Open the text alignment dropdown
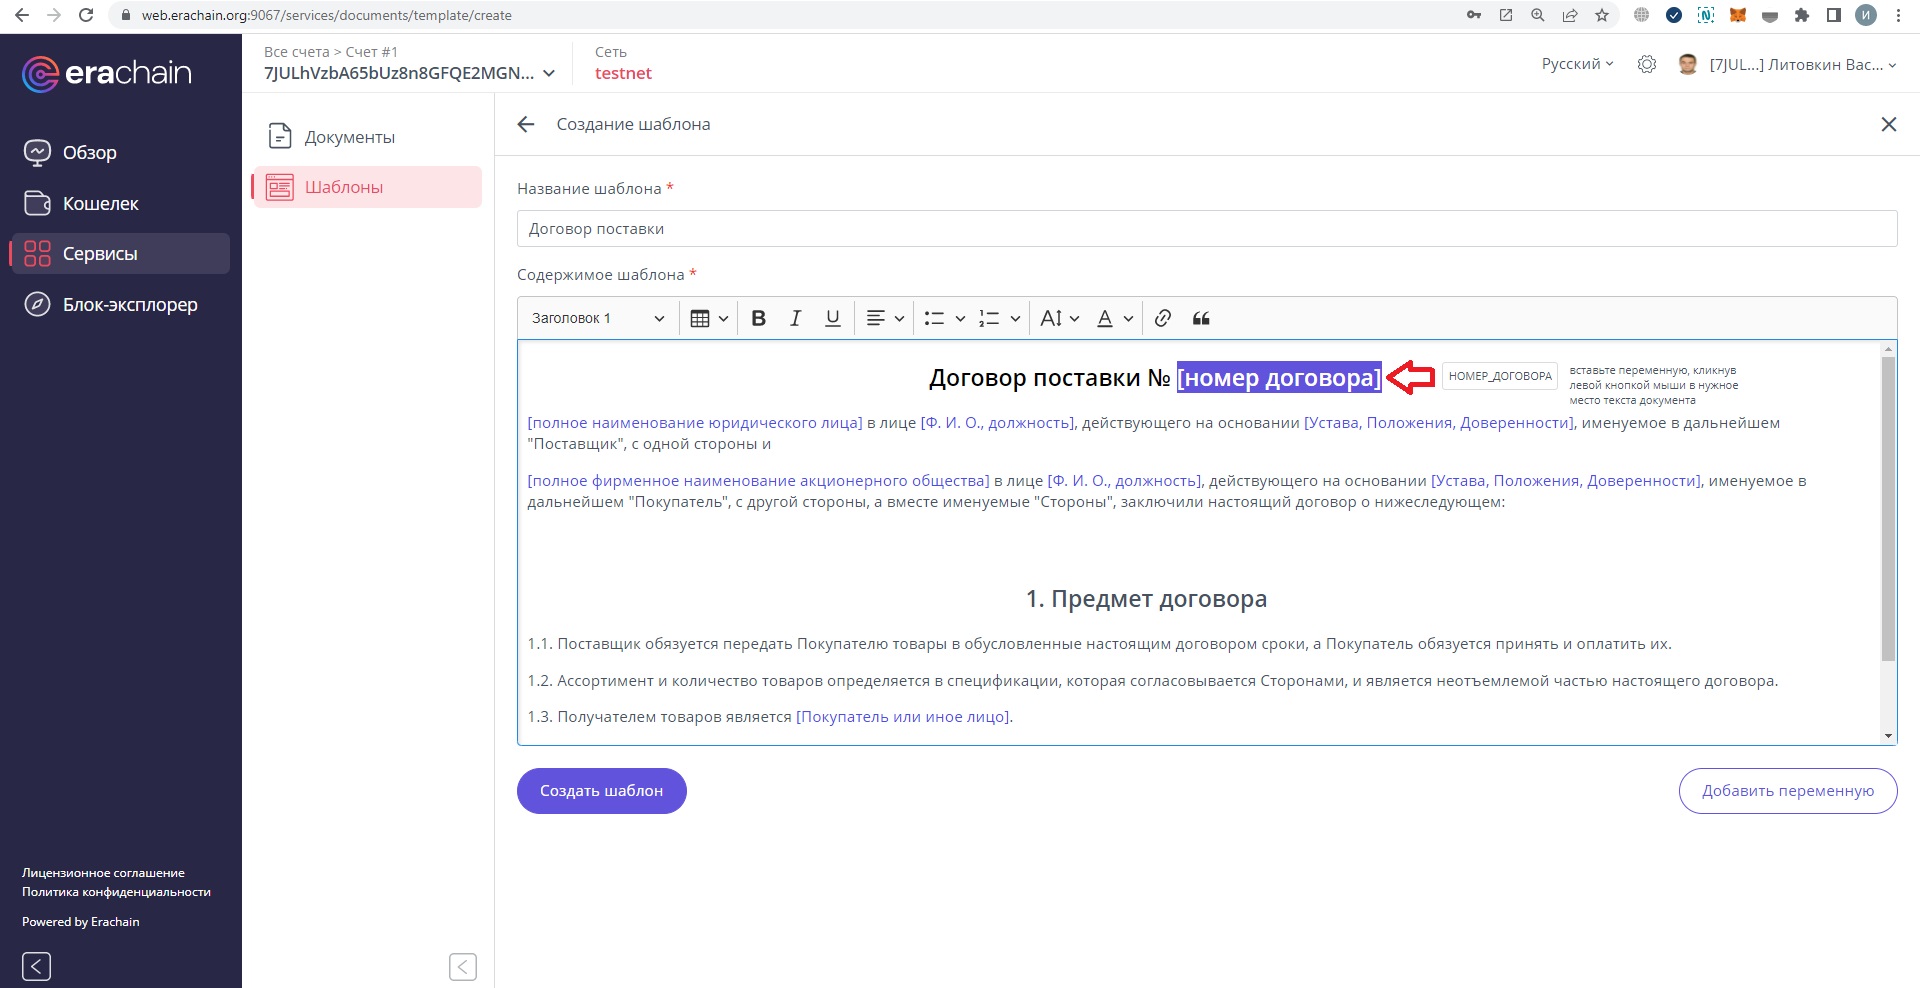This screenshot has height=988, width=1920. pyautogui.click(x=884, y=318)
